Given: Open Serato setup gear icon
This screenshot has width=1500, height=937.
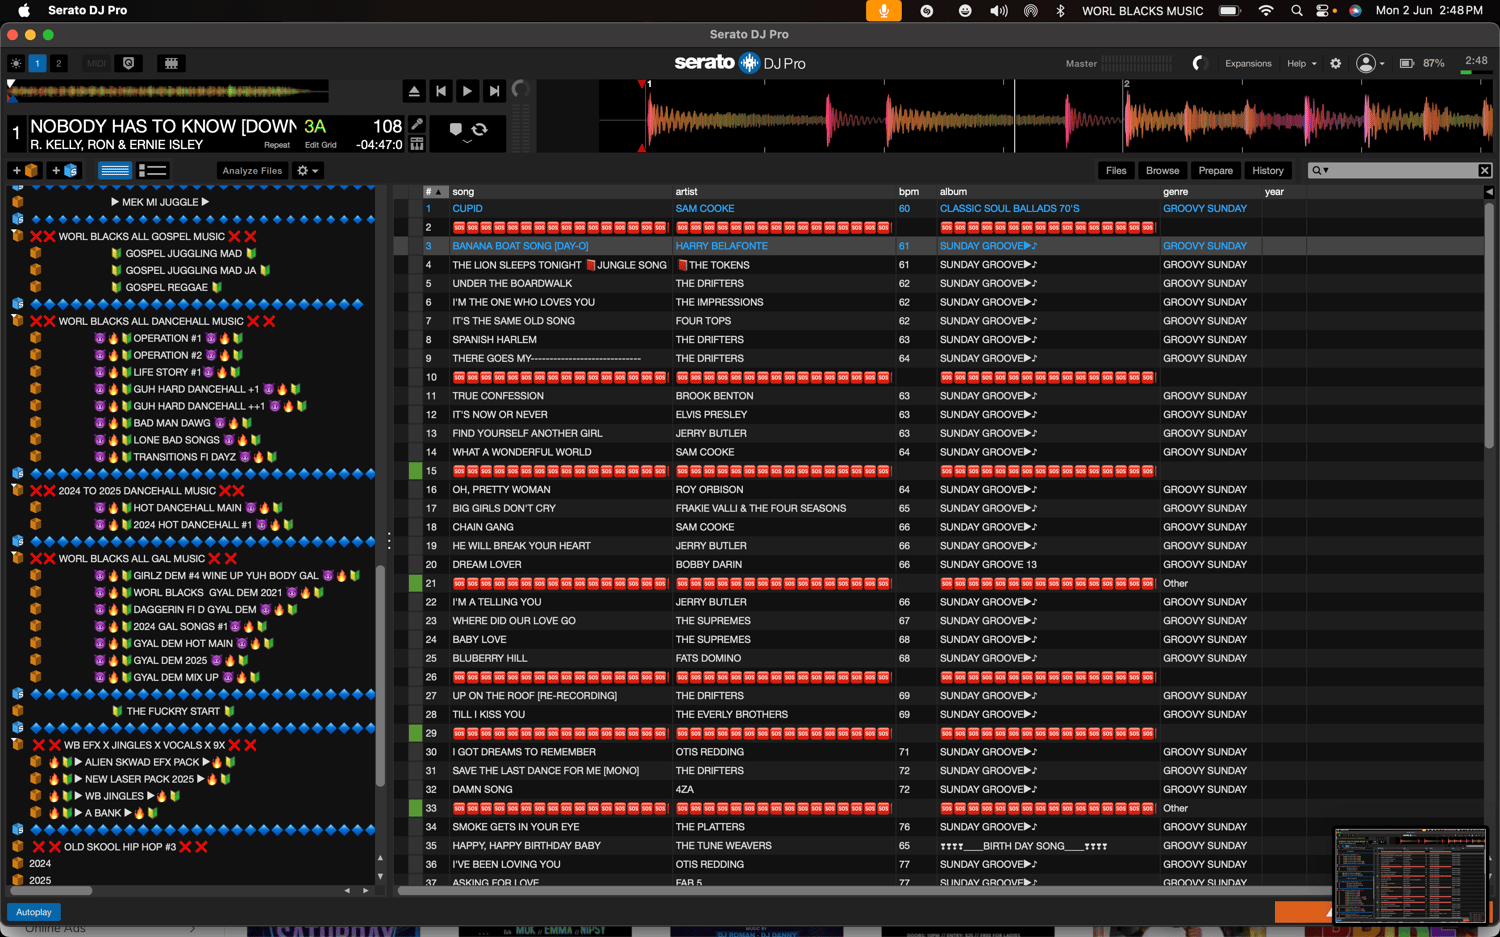Looking at the screenshot, I should (1336, 63).
